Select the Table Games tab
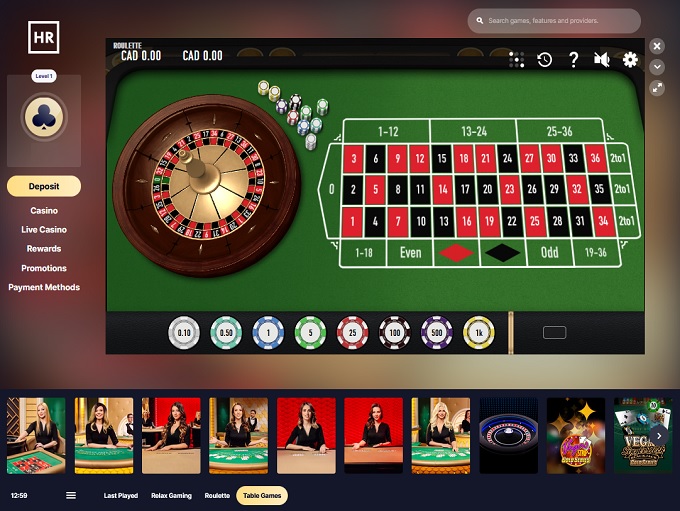This screenshot has height=511, width=680. [262, 495]
